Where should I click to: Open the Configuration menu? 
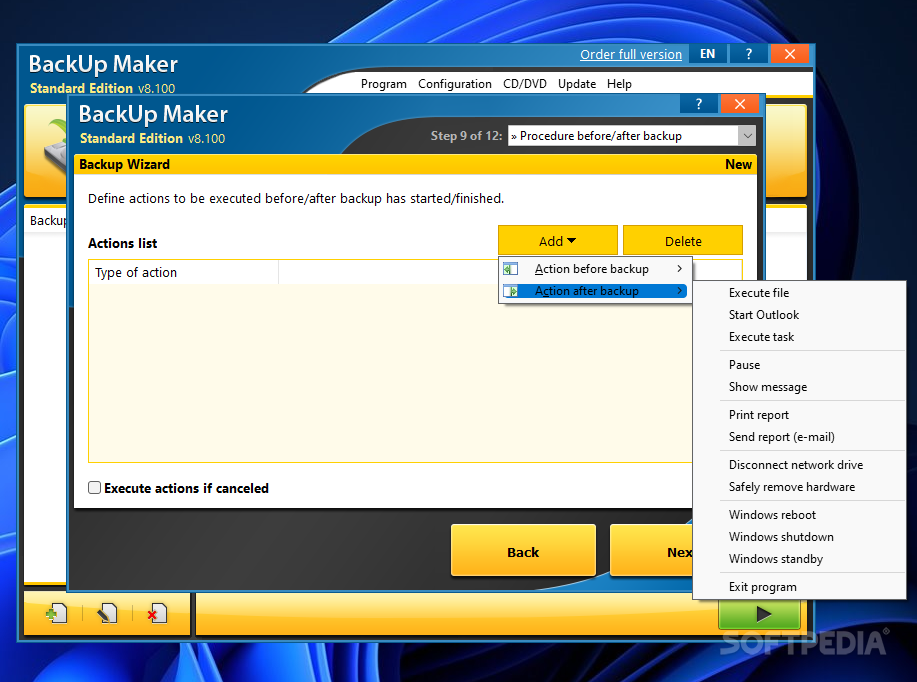click(x=454, y=84)
